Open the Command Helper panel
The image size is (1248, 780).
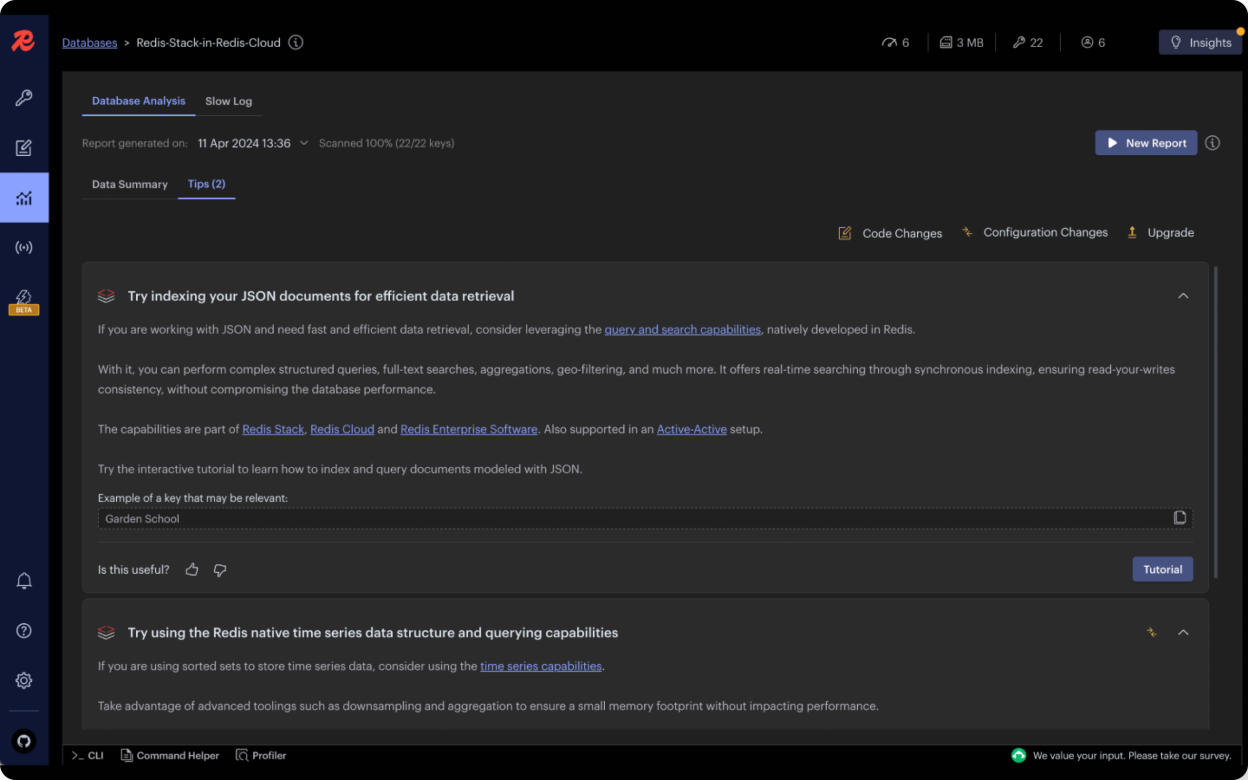169,756
